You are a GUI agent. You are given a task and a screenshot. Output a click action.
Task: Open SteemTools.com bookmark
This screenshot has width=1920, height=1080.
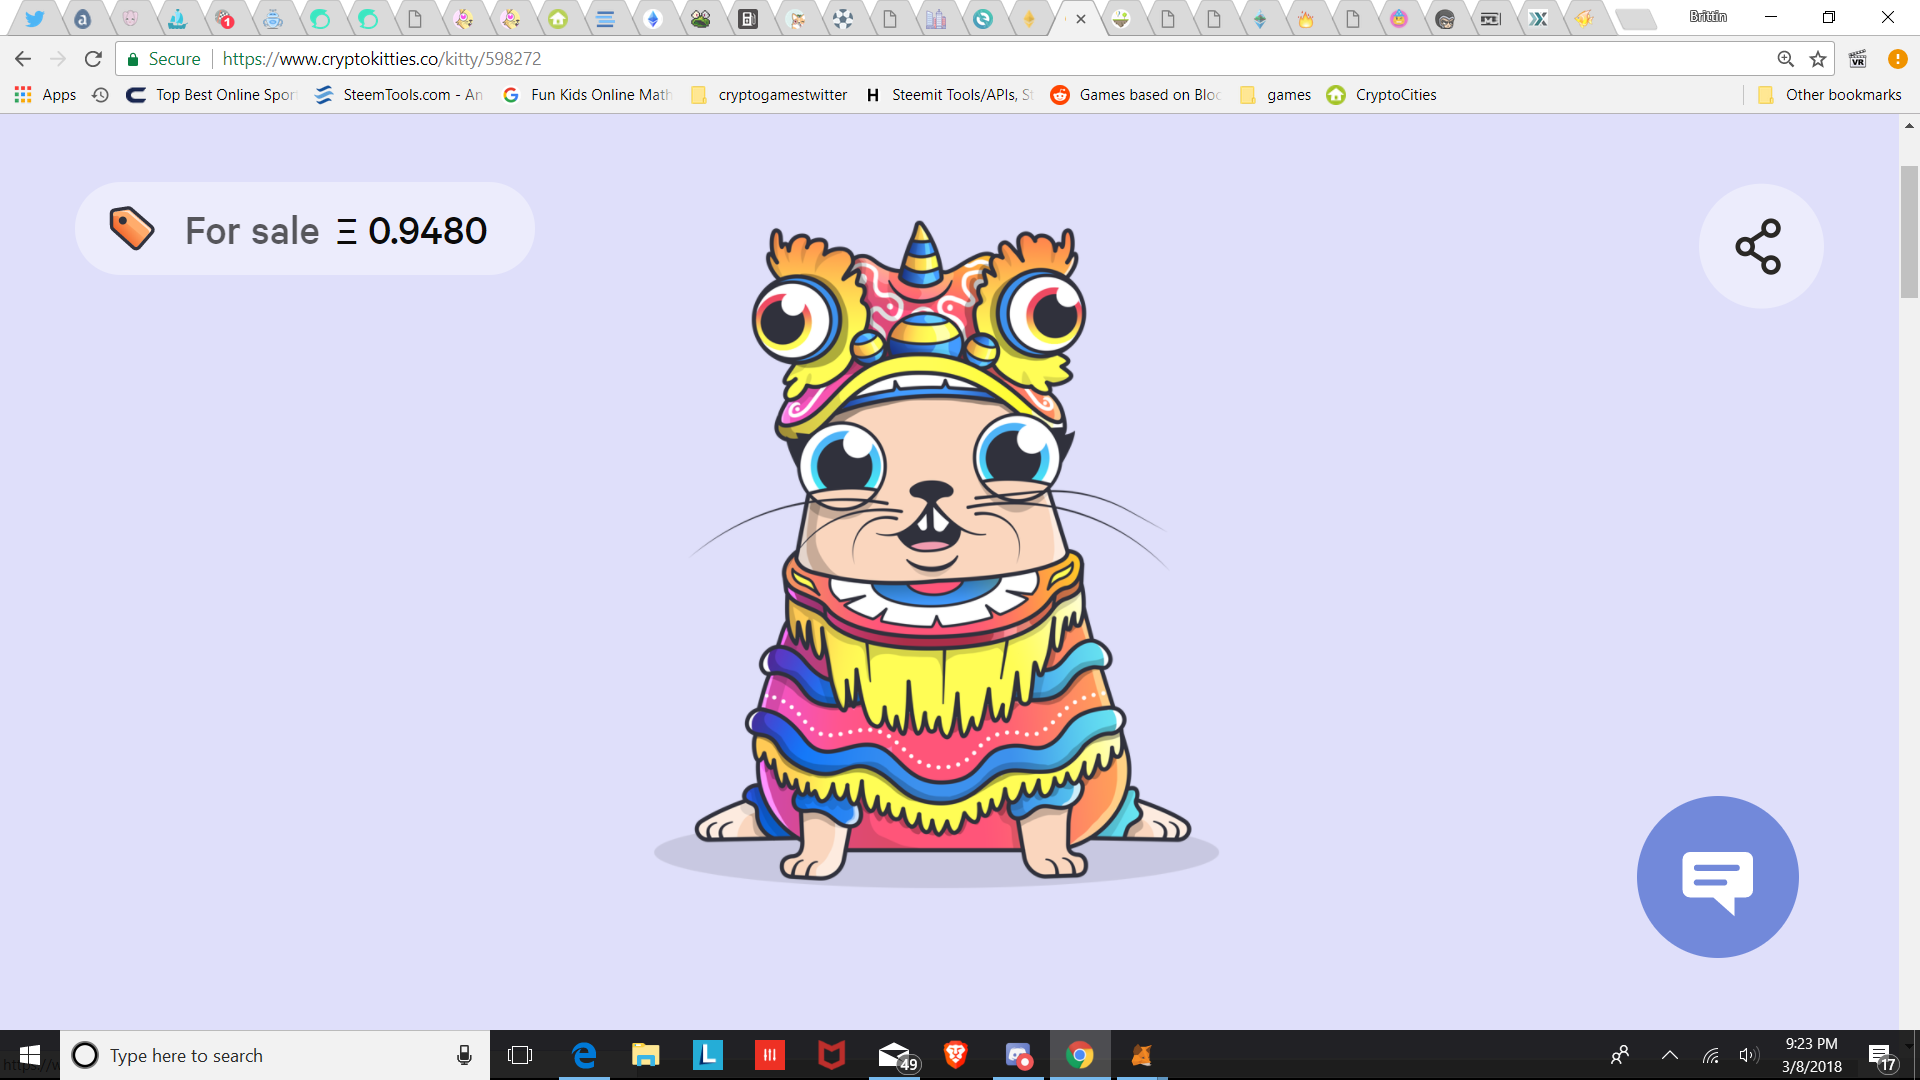[x=398, y=95]
